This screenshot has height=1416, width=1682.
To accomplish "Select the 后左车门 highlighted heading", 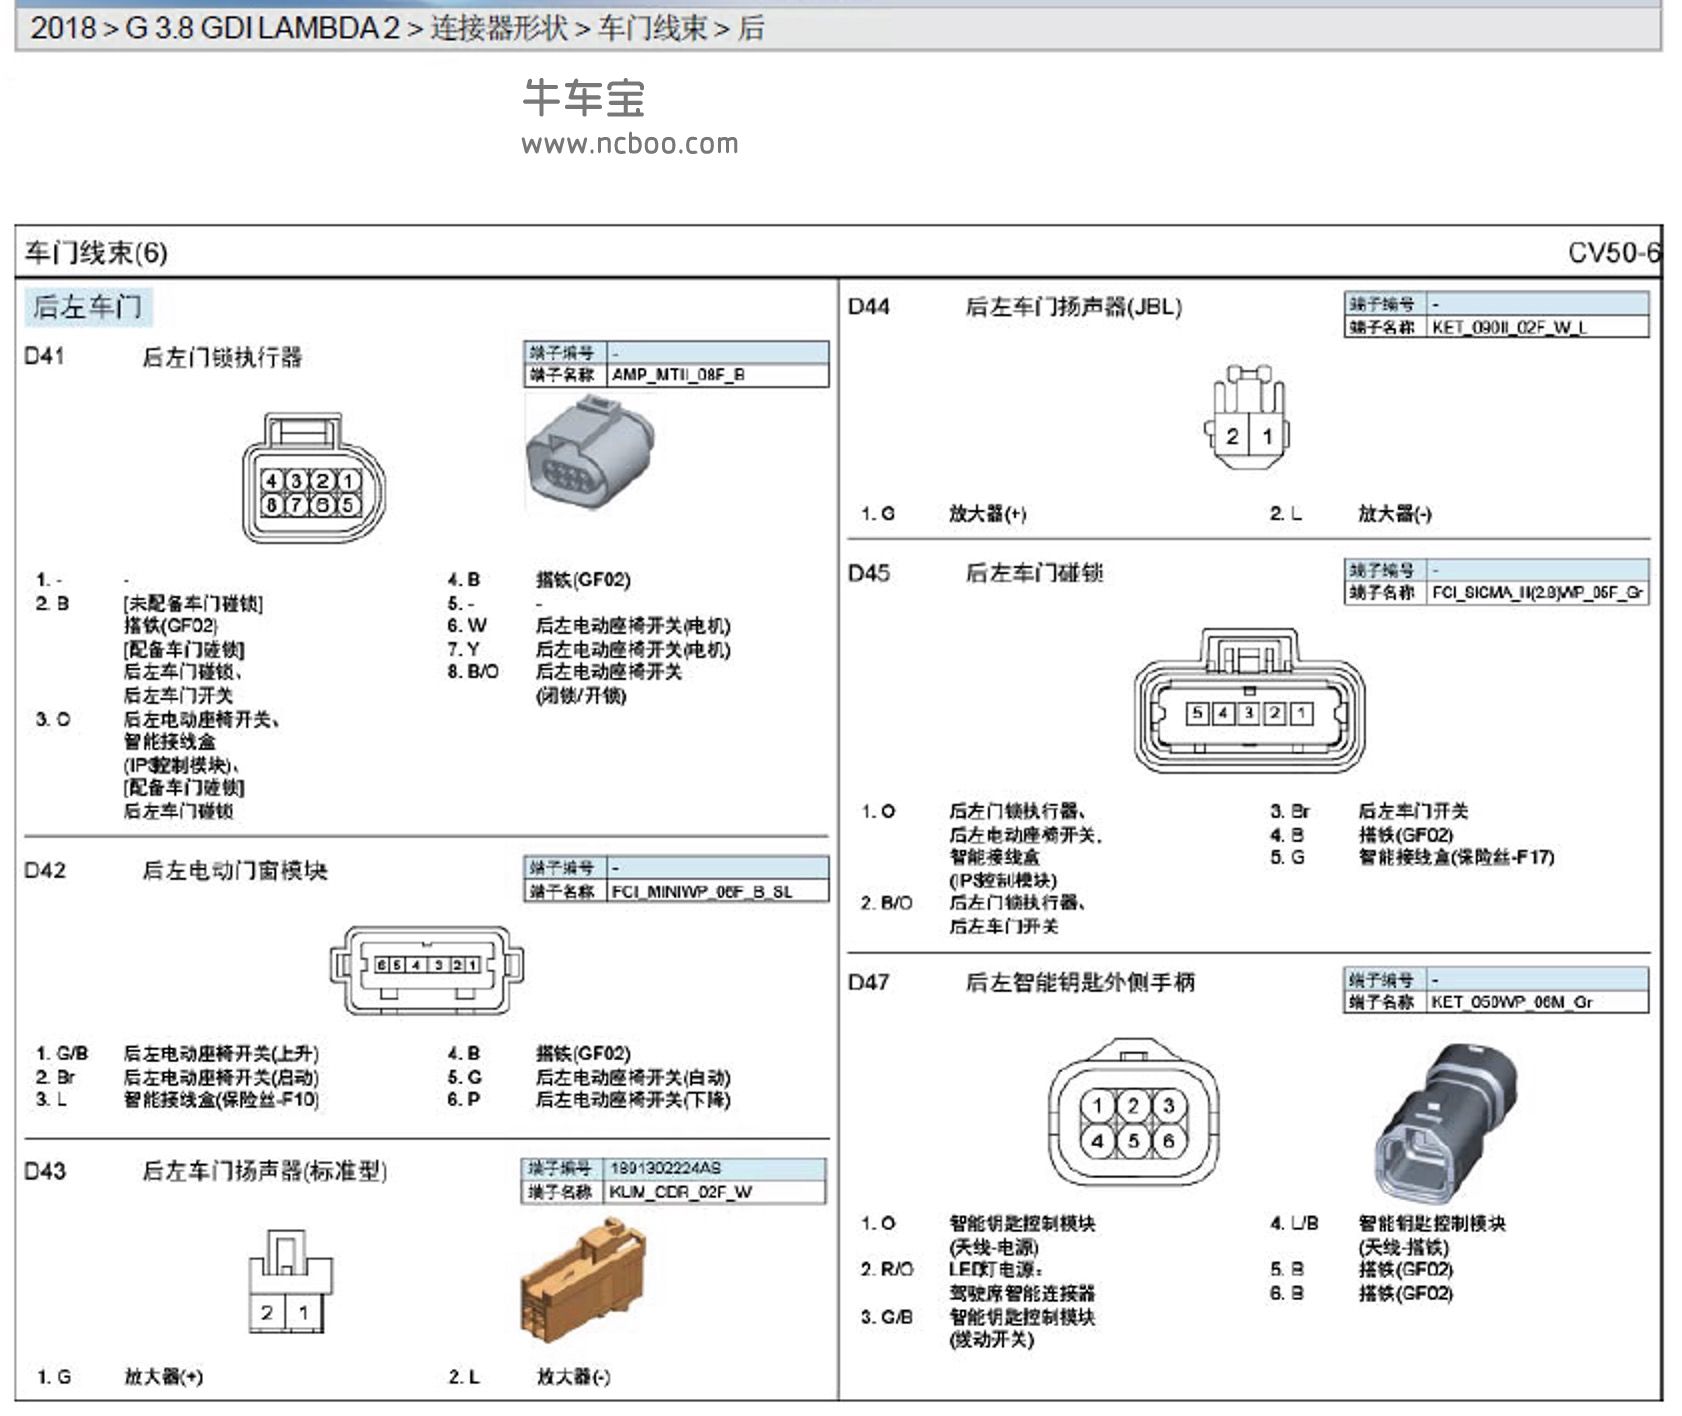I will pyautogui.click(x=88, y=306).
